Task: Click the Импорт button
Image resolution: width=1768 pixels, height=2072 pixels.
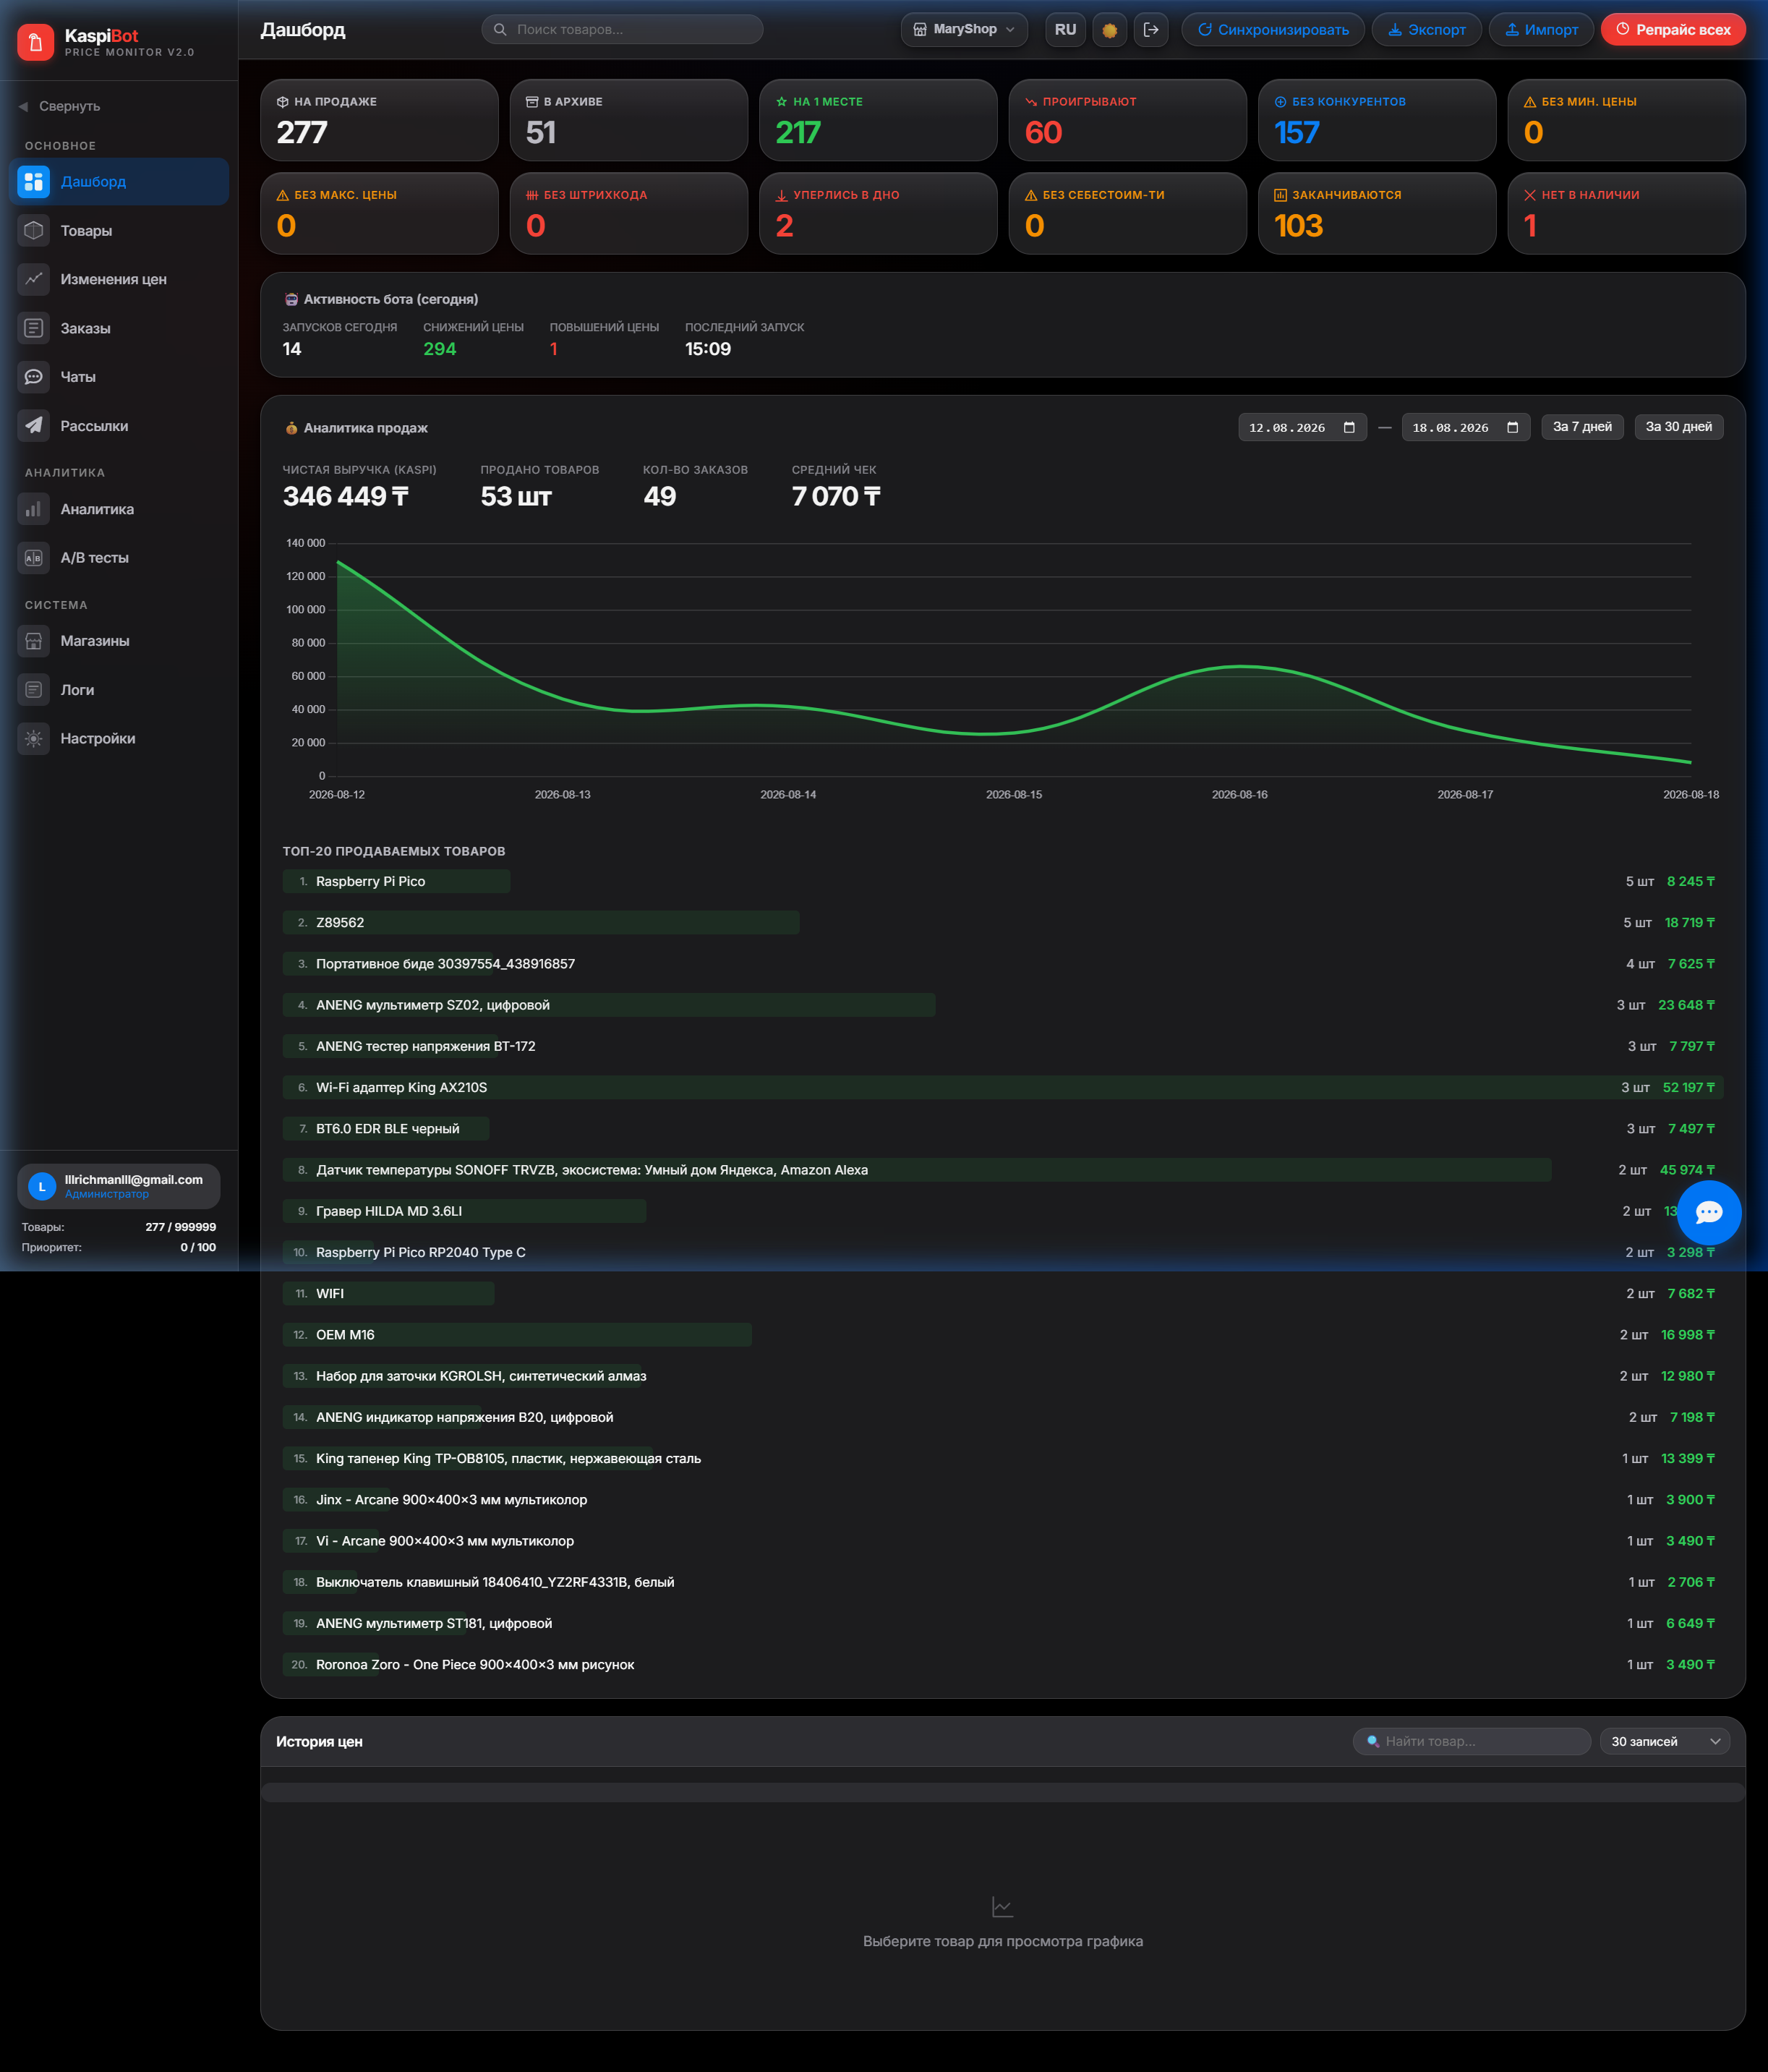Action: tap(1541, 30)
